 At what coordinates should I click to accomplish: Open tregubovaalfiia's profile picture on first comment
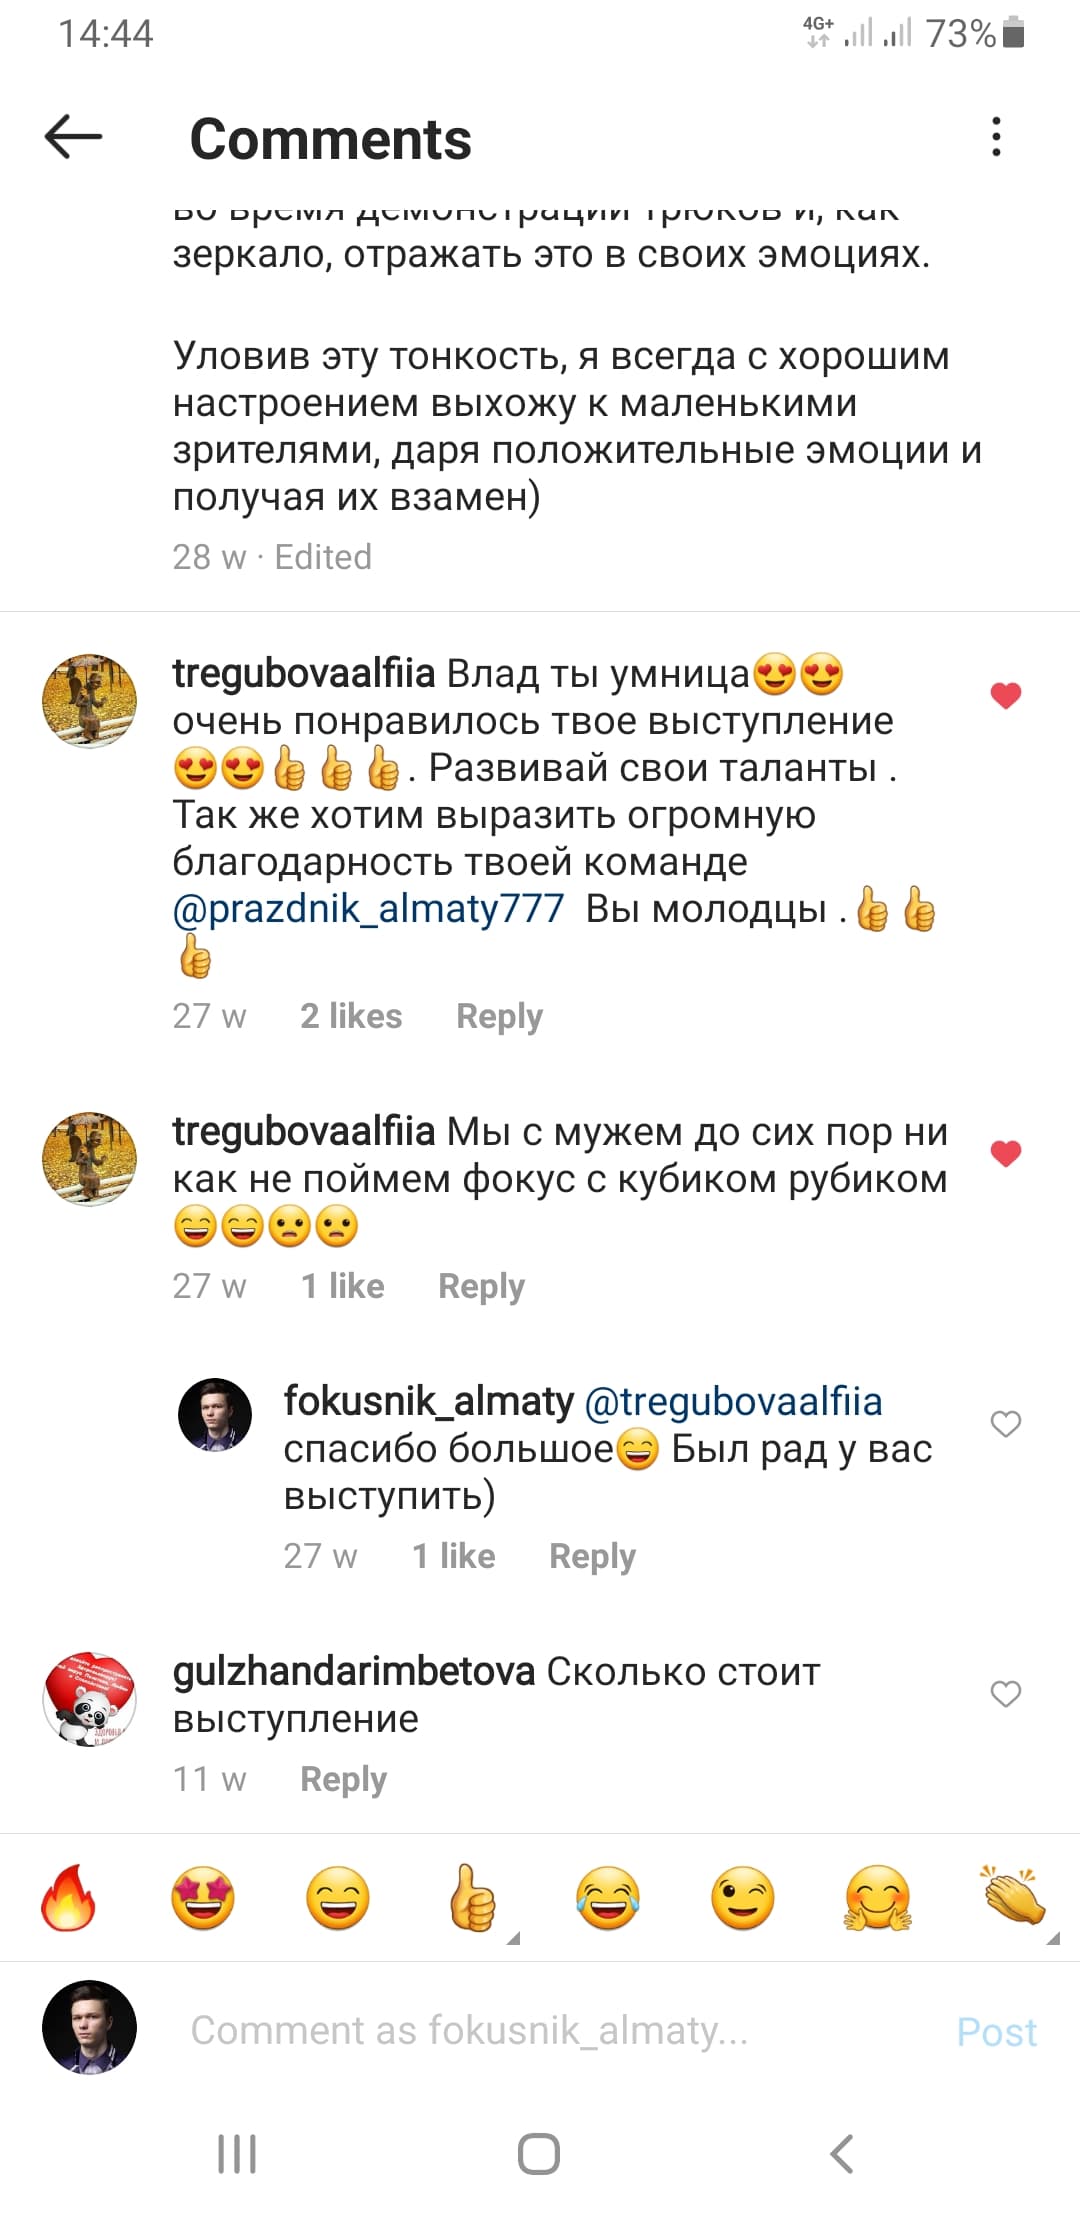pos(90,700)
